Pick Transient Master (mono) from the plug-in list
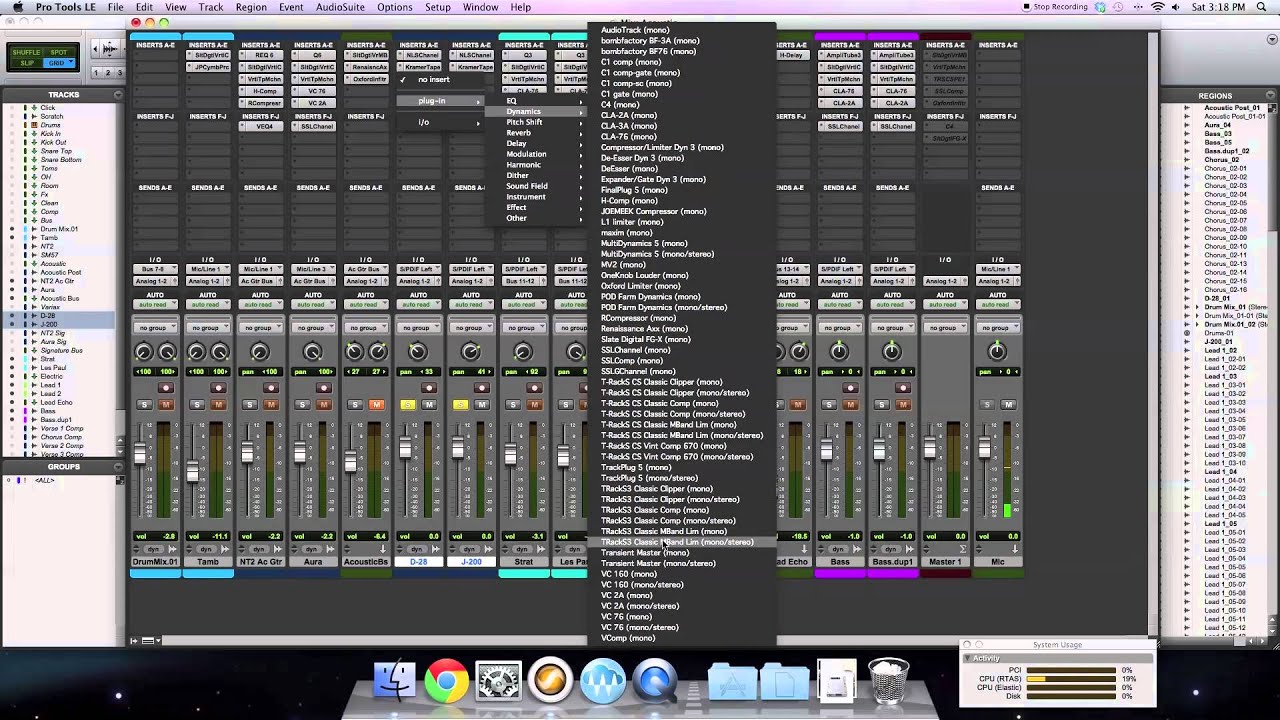The height and width of the screenshot is (720, 1280). point(644,553)
